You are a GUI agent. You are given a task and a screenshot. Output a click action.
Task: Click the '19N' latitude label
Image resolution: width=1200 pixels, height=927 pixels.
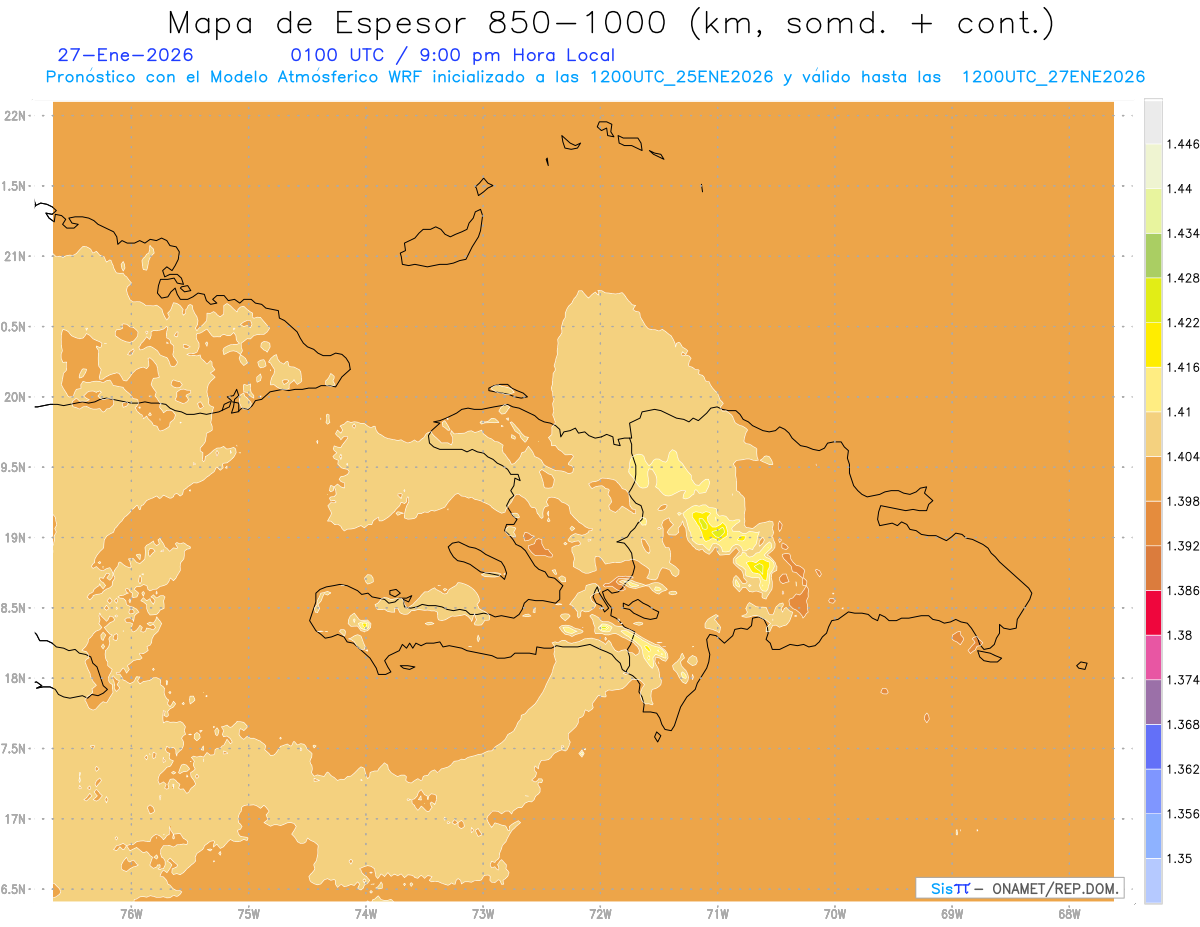(15, 537)
